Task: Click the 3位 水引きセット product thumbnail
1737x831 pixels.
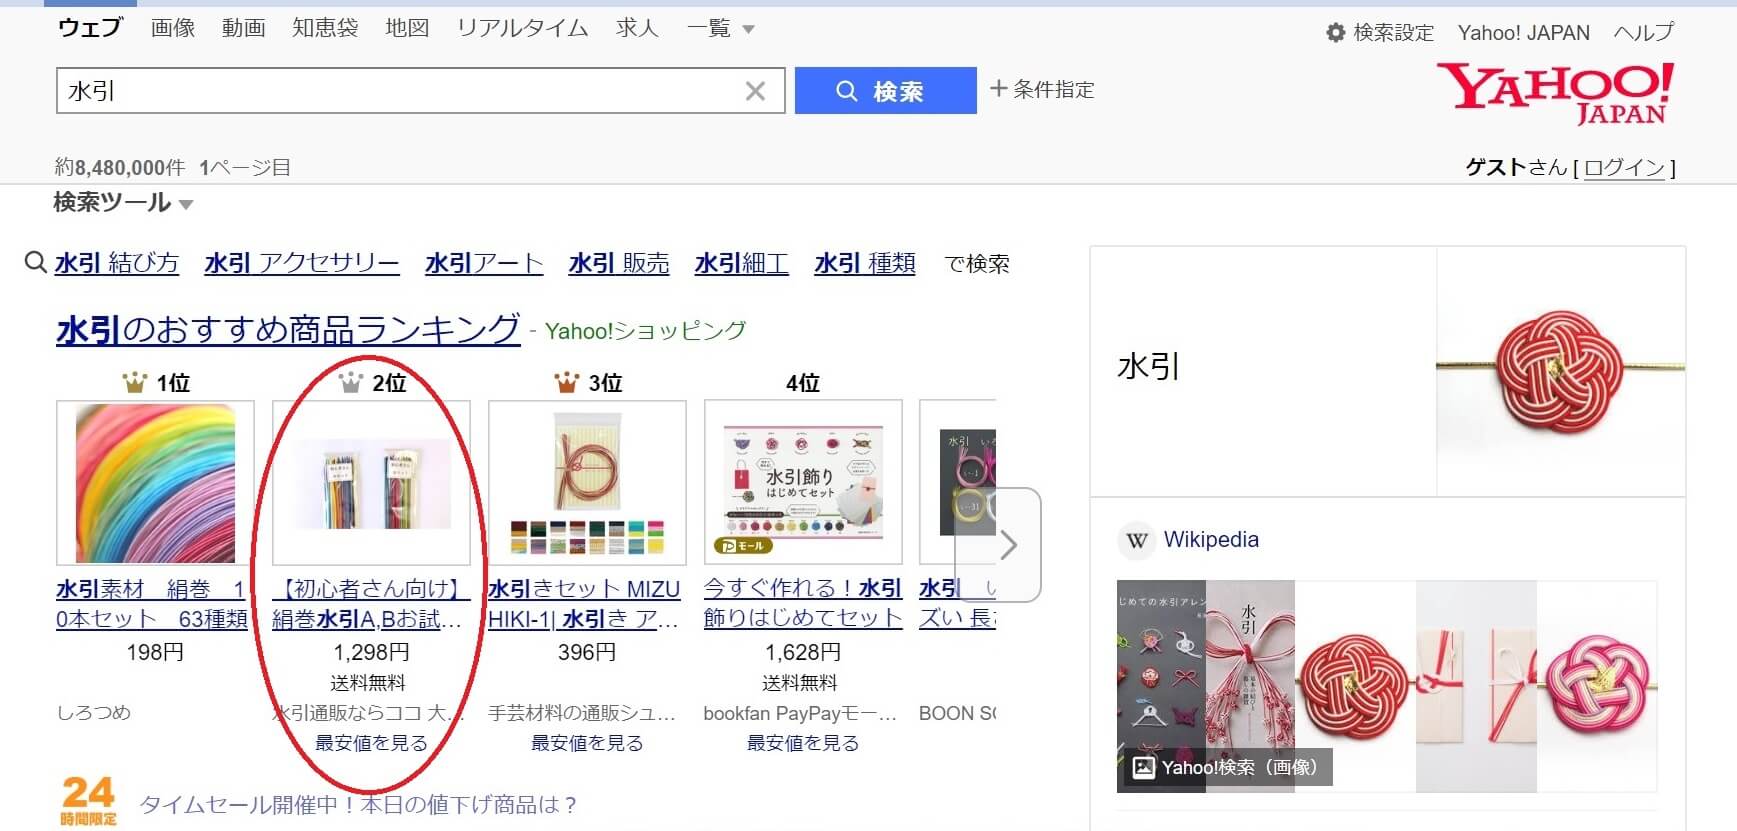Action: 587,483
